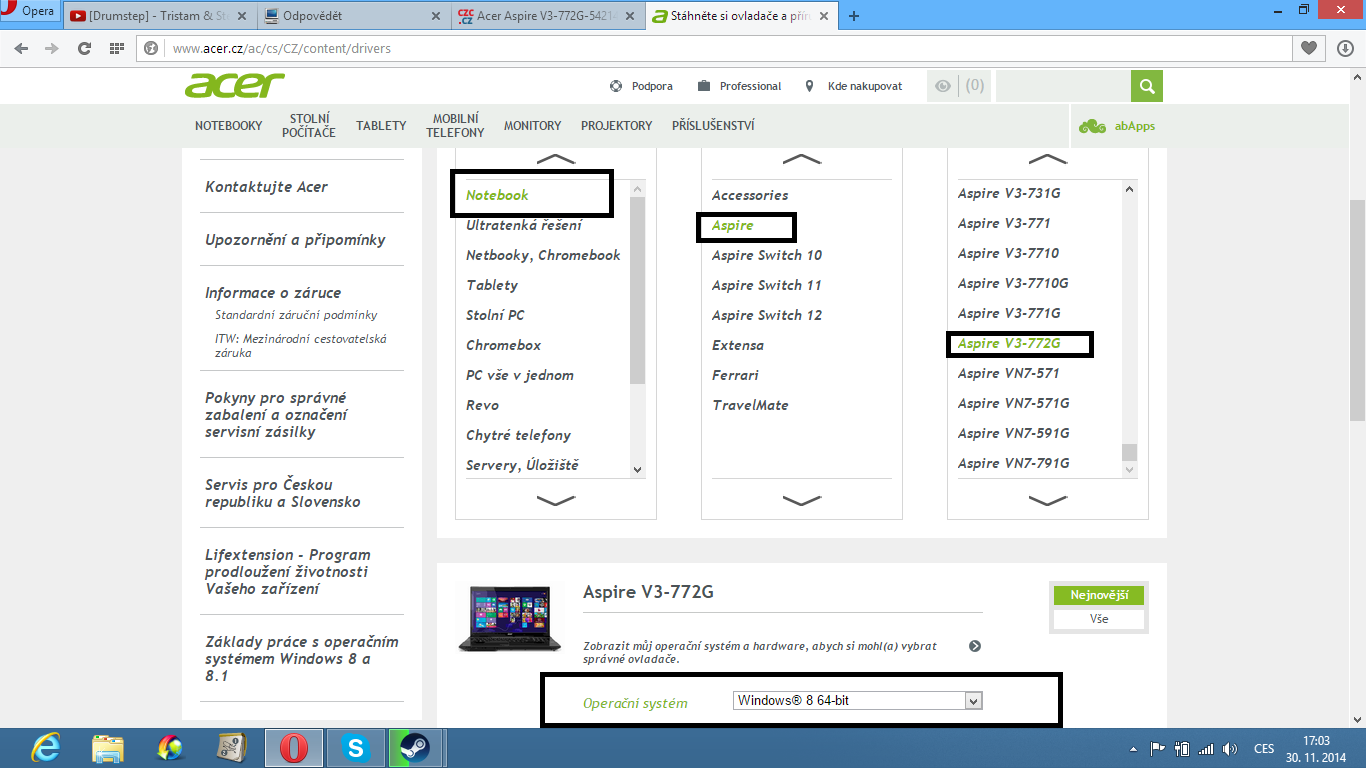
Task: Click model list scrollbar down arrow
Action: pyautogui.click(x=1129, y=469)
